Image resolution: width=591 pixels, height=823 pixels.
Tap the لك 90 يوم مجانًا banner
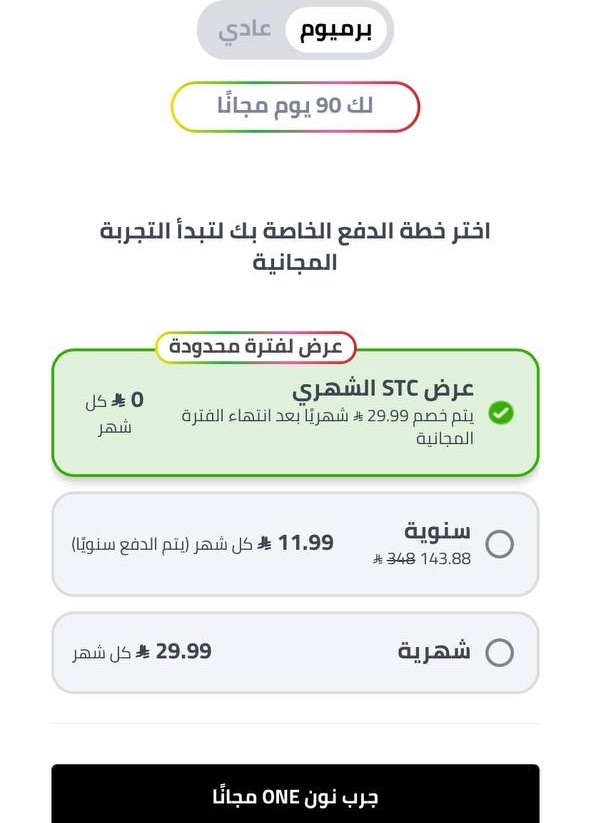[x=295, y=106]
